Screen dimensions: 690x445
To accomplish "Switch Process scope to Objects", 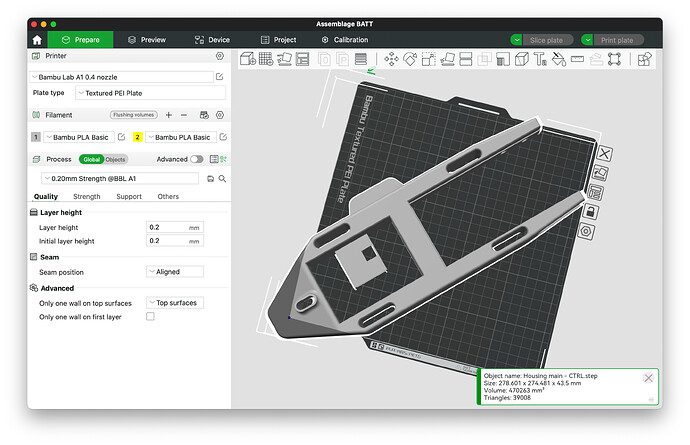I will click(115, 159).
